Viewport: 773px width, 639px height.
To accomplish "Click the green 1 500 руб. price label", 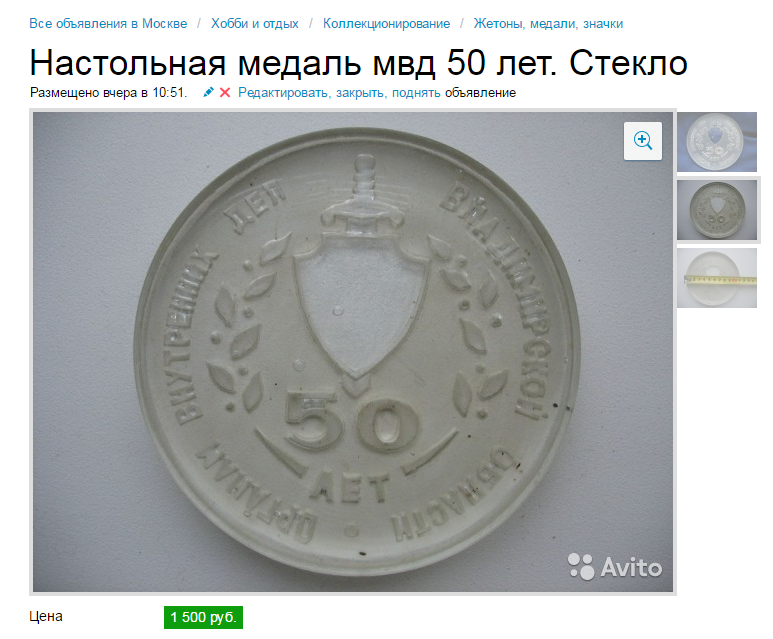I will (x=203, y=617).
